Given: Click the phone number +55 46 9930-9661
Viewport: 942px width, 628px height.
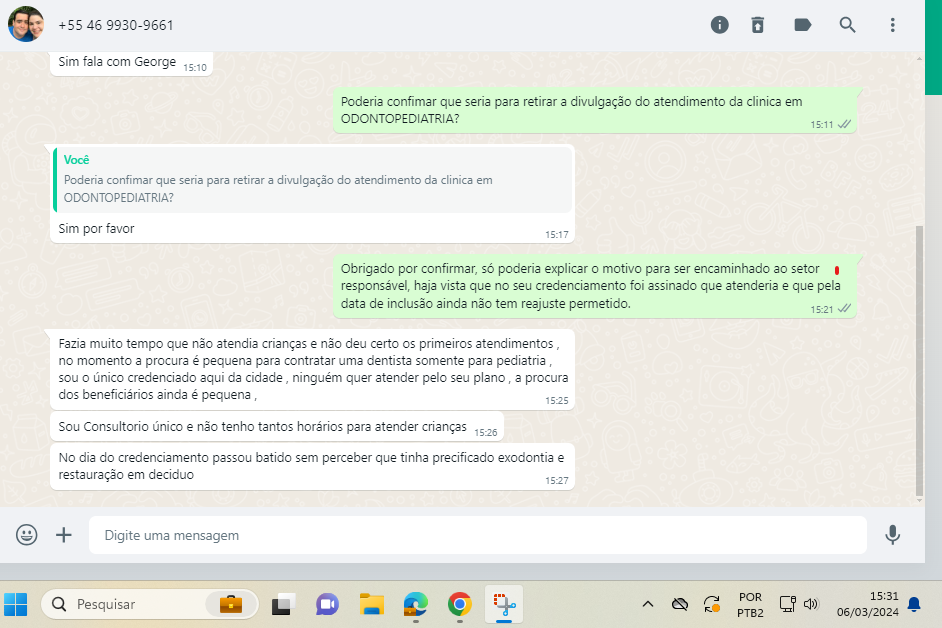Looking at the screenshot, I should [116, 25].
